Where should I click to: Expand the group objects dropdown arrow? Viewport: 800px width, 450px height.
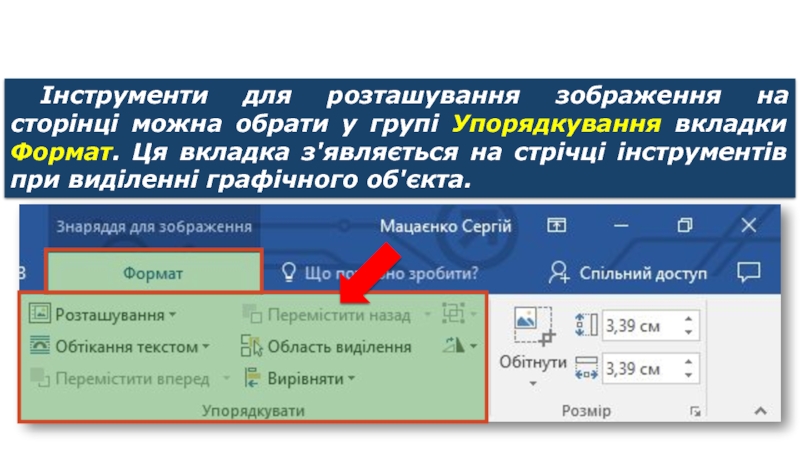pyautogui.click(x=474, y=314)
